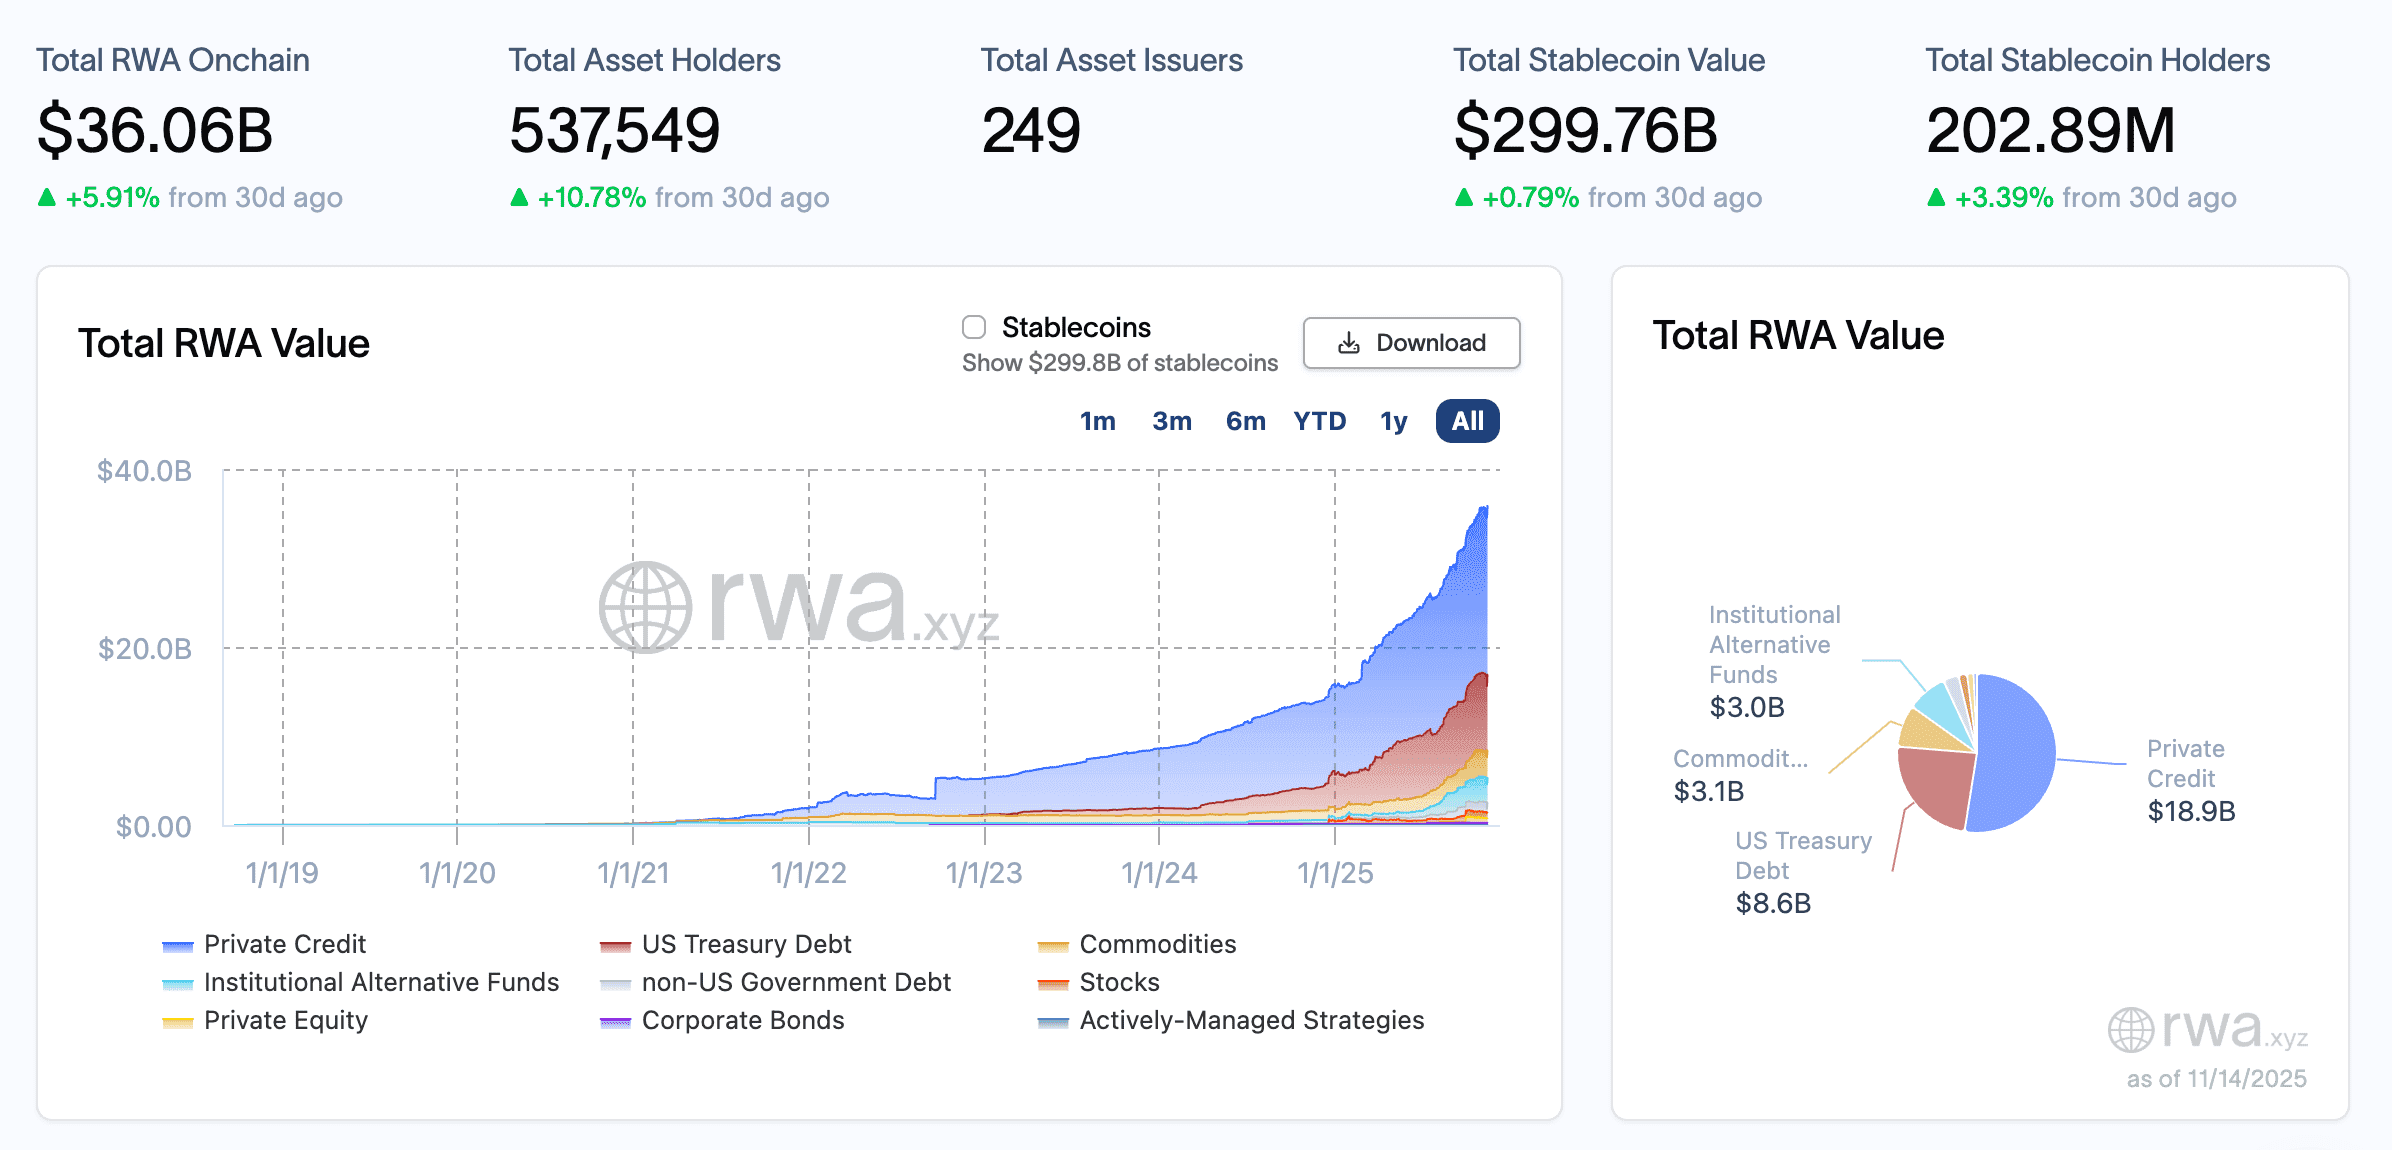
Task: Click the rwa.xyz globe logo in chart
Action: (x=645, y=607)
